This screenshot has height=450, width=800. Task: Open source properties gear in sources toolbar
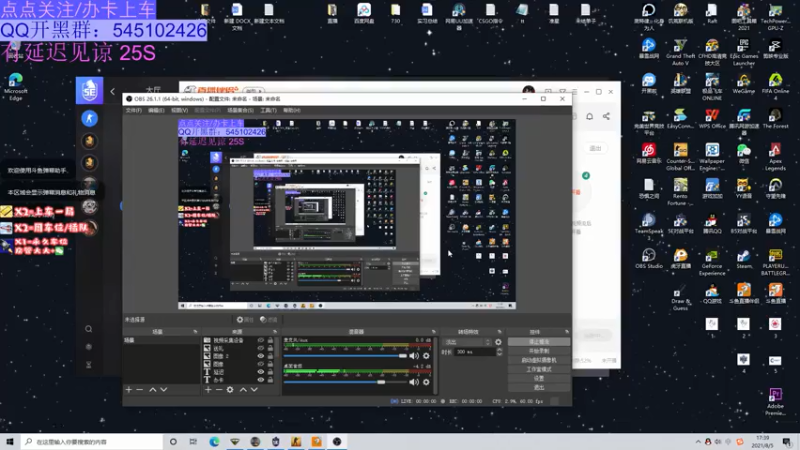point(230,390)
